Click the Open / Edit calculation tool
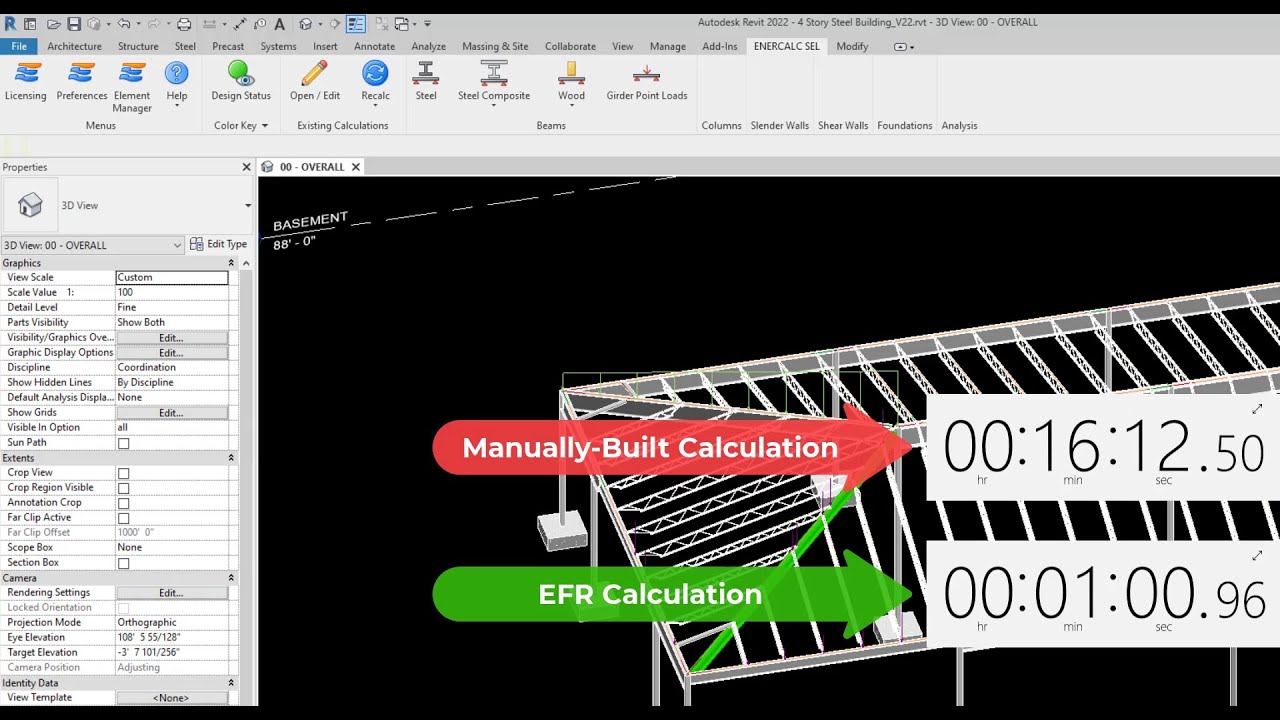 click(315, 82)
